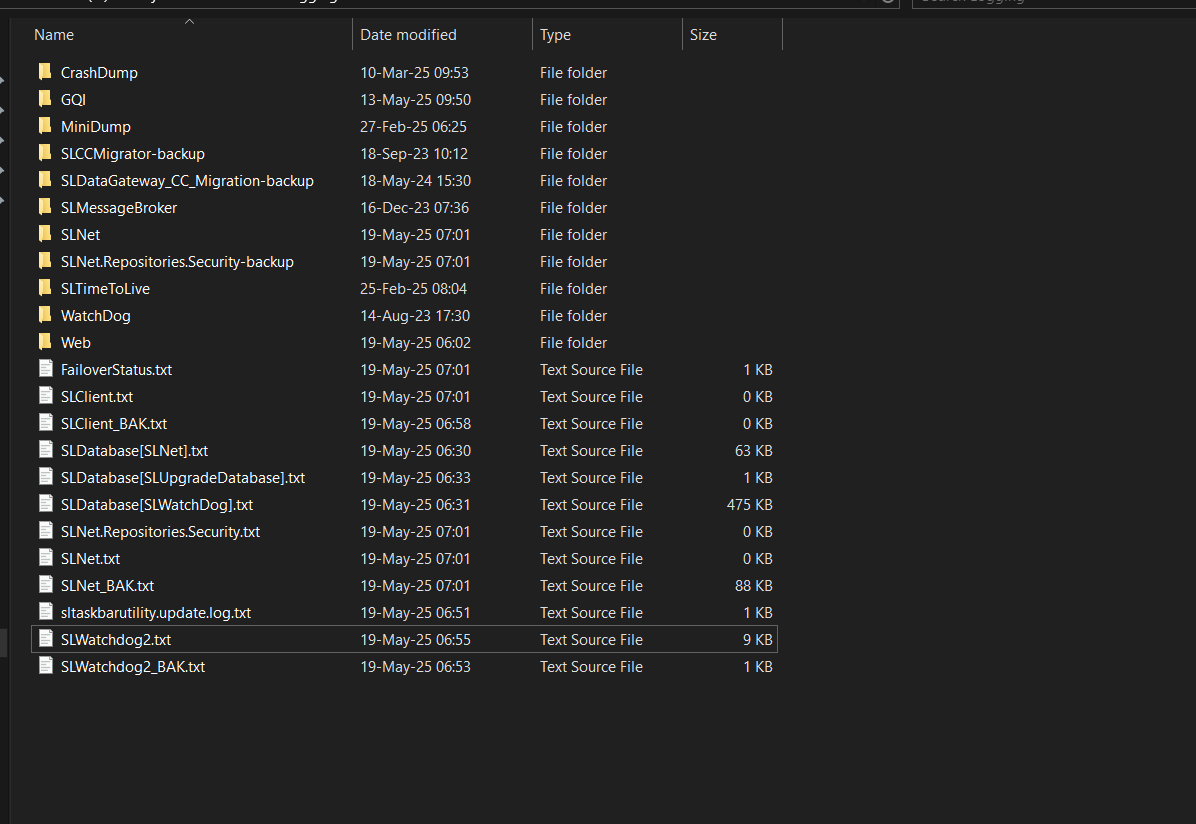Select SLDataGateway_CC_Migration-backup folder name
This screenshot has height=824, width=1196.
click(187, 181)
